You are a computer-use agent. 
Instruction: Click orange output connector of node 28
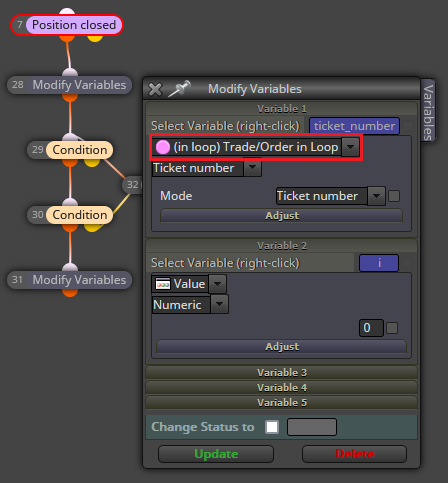click(70, 98)
